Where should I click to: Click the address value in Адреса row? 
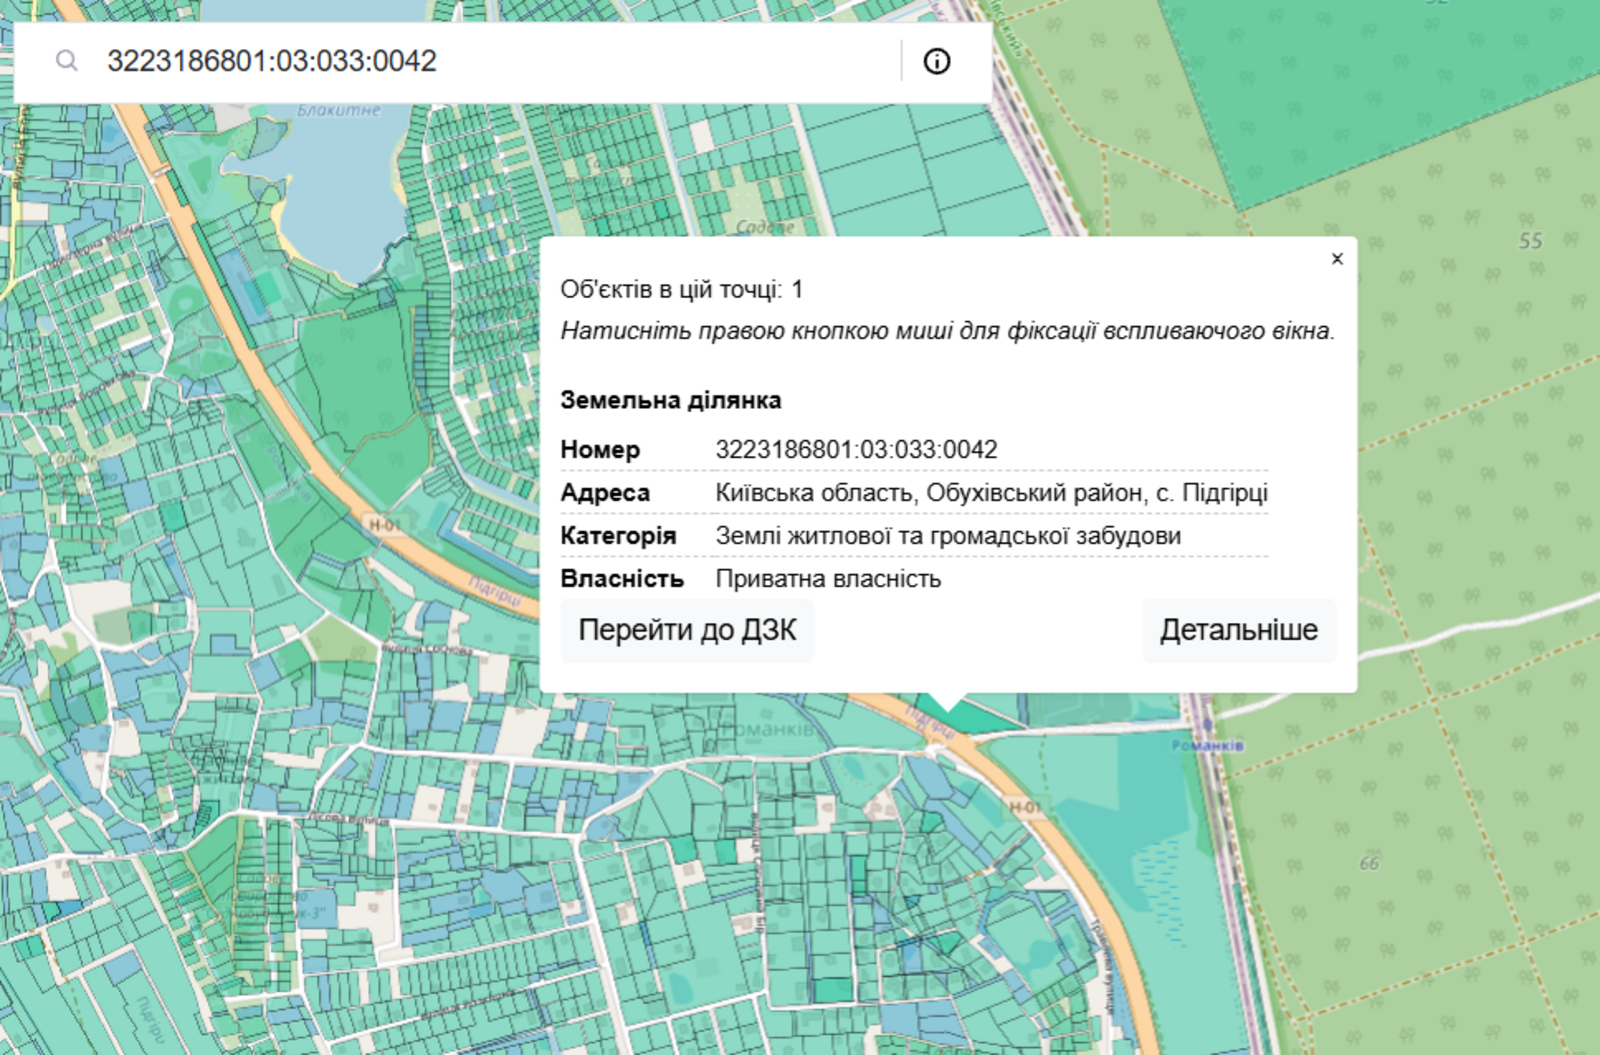click(991, 493)
